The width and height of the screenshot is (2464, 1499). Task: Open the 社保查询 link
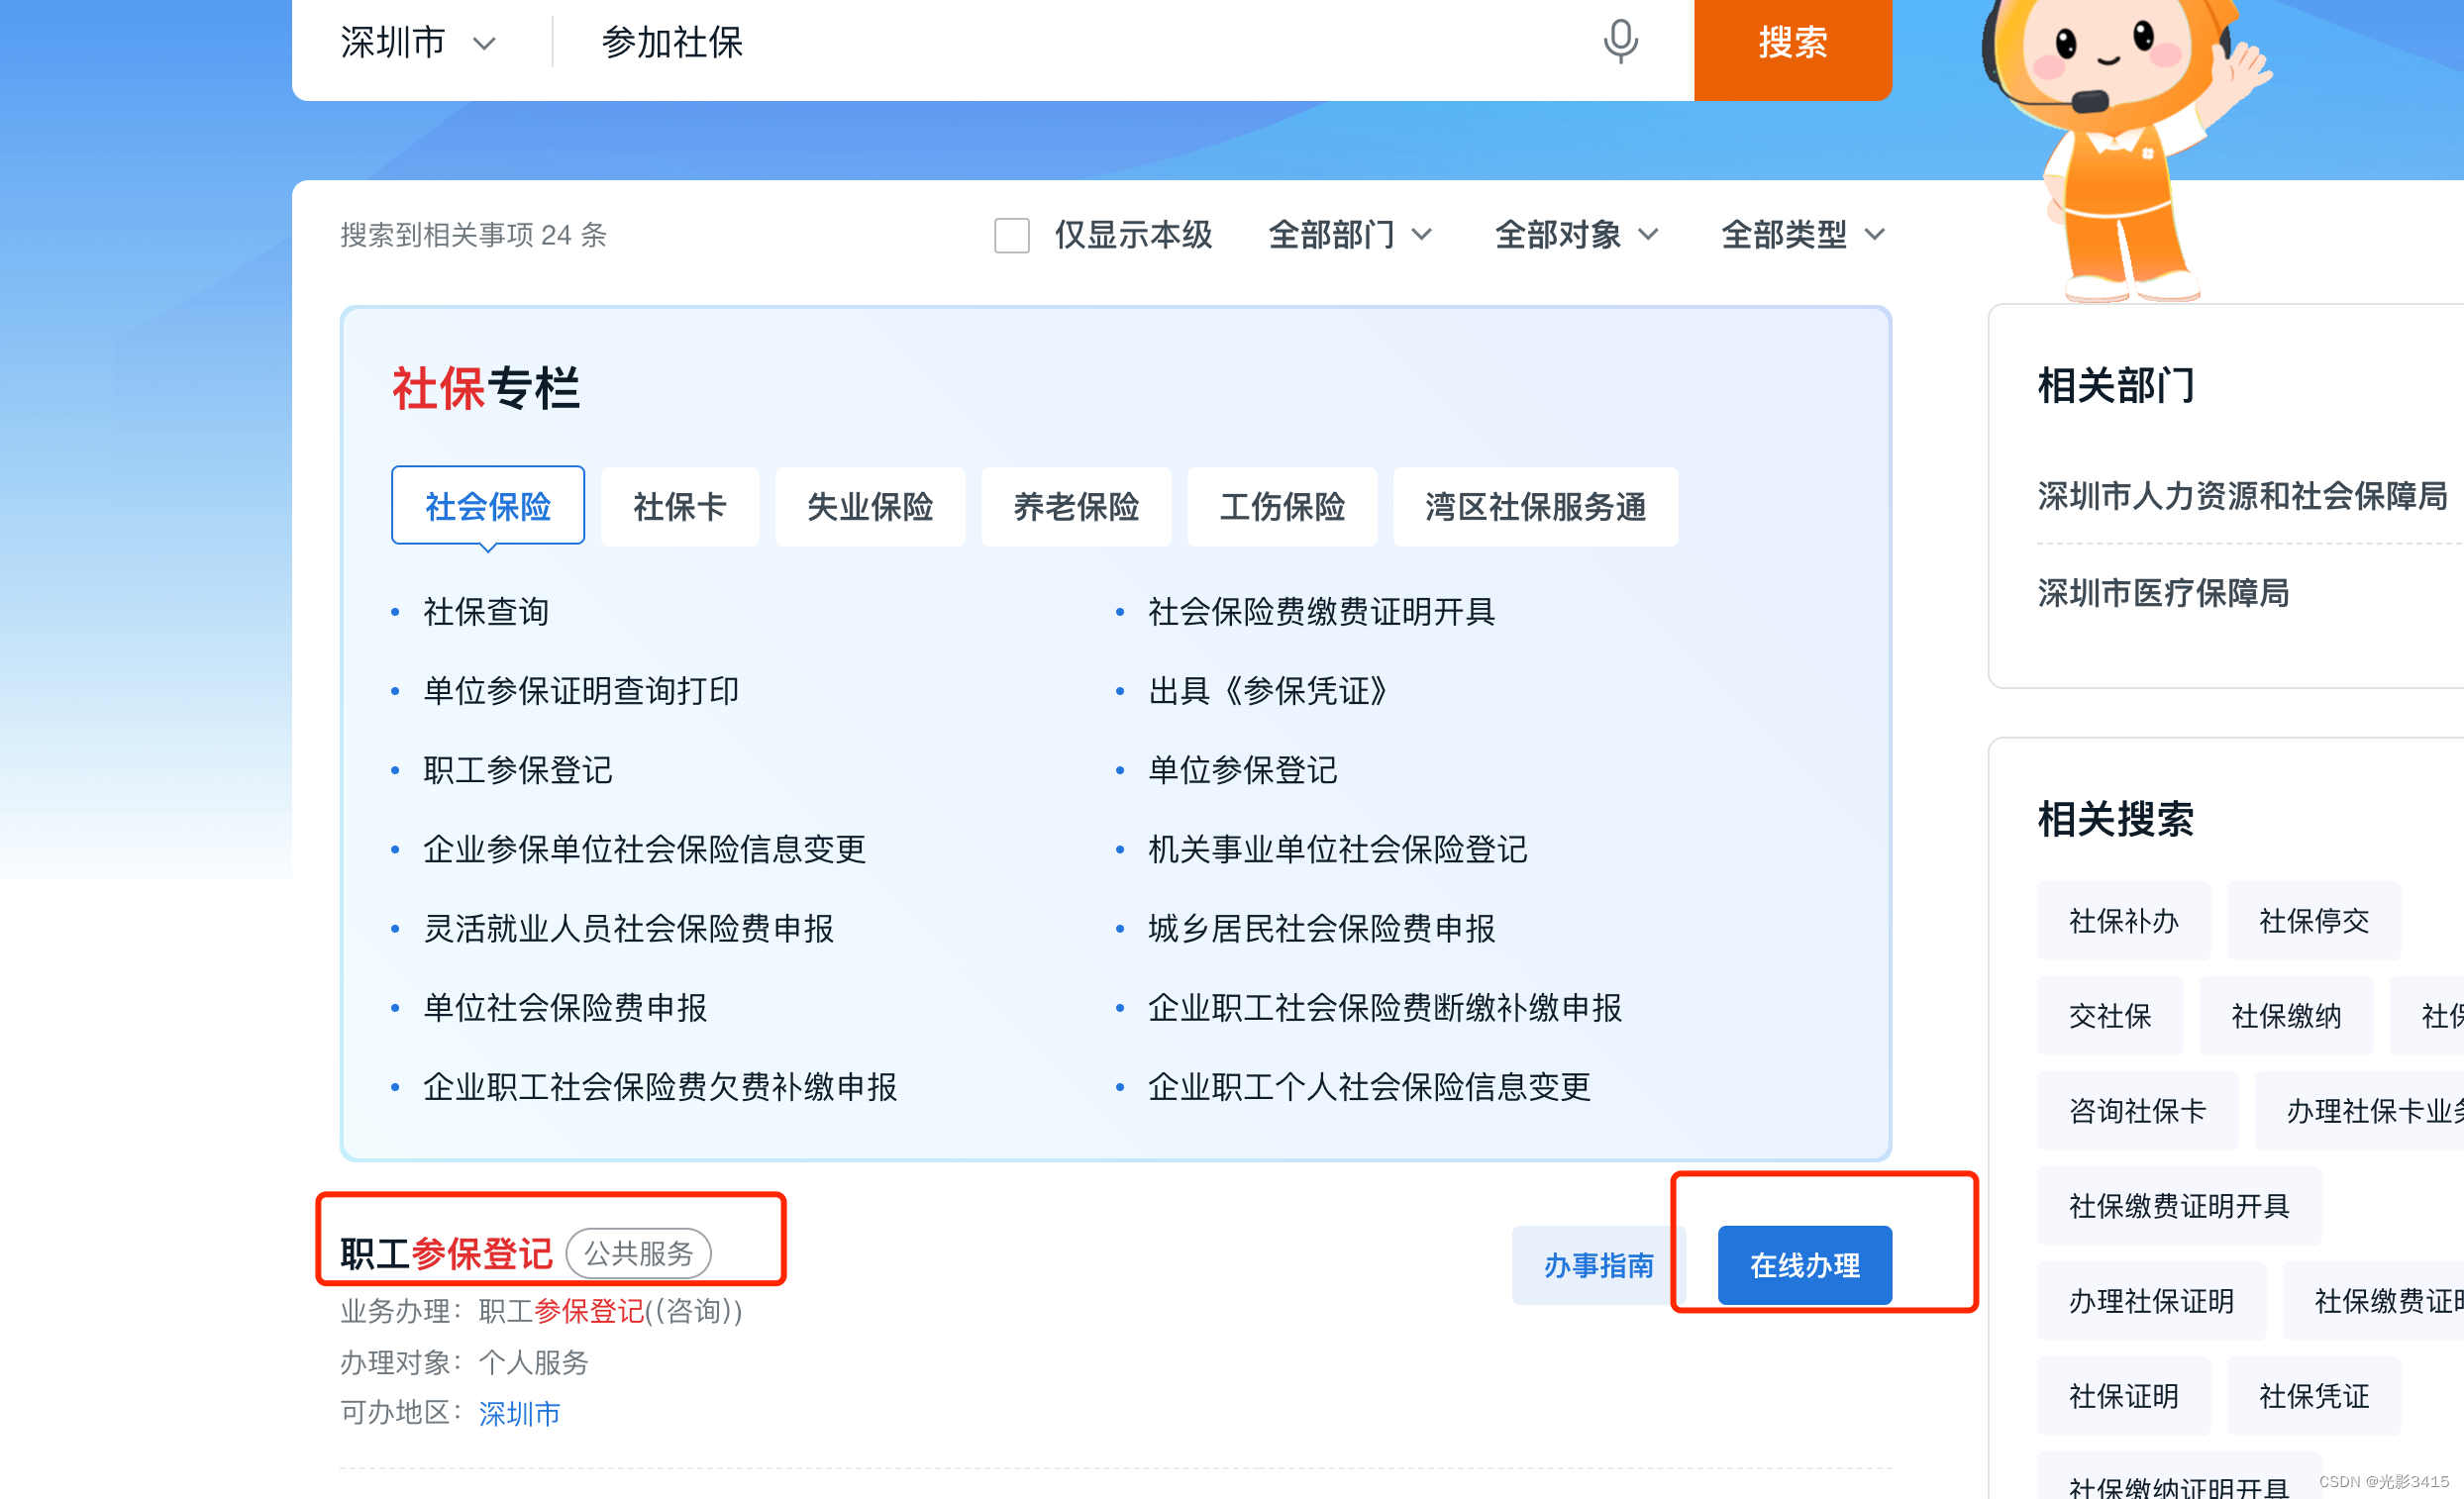pos(486,611)
